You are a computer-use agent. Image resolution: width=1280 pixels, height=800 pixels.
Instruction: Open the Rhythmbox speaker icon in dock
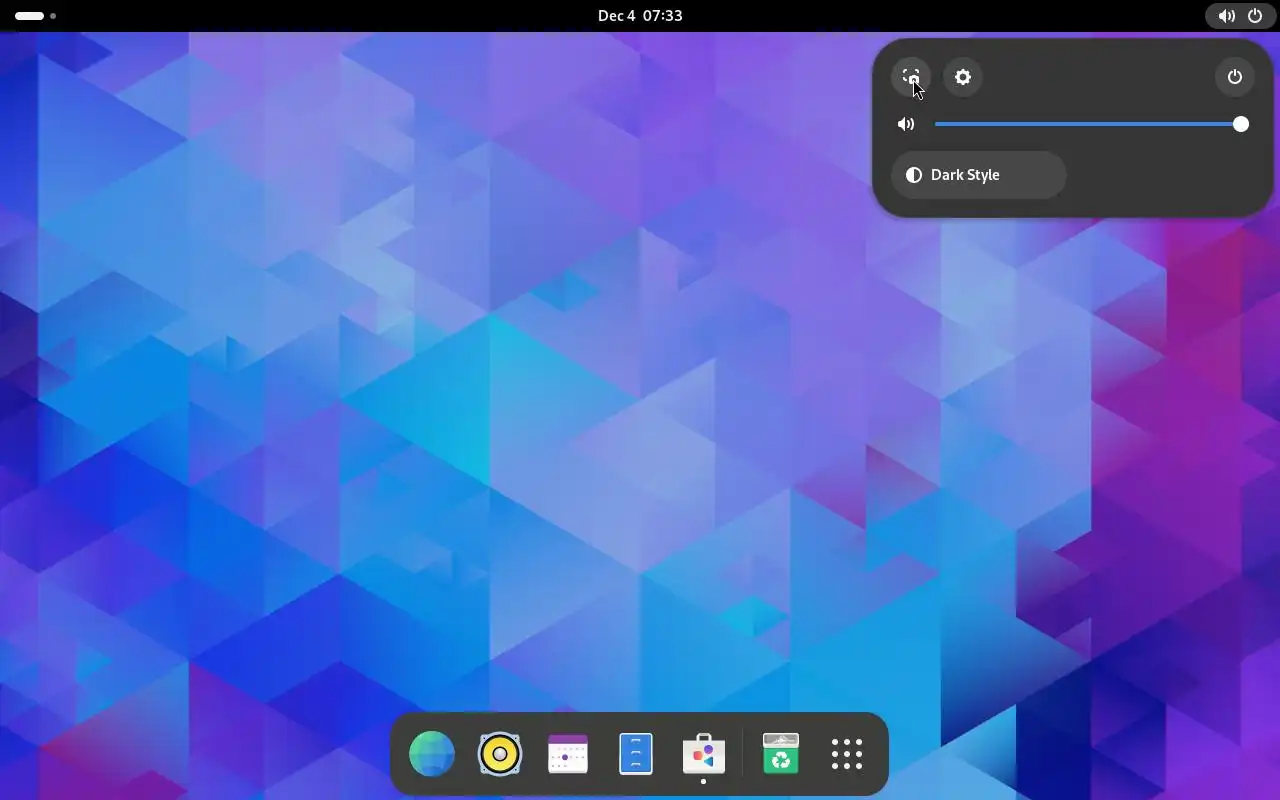tap(500, 754)
